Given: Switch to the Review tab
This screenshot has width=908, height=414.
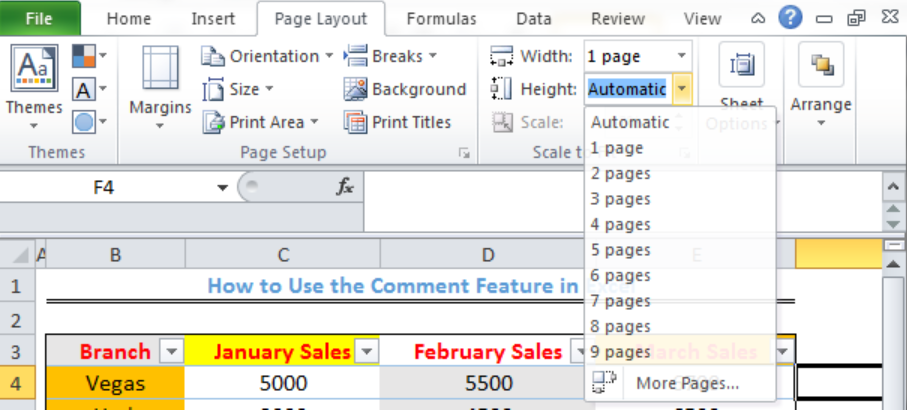Looking at the screenshot, I should click(x=619, y=19).
